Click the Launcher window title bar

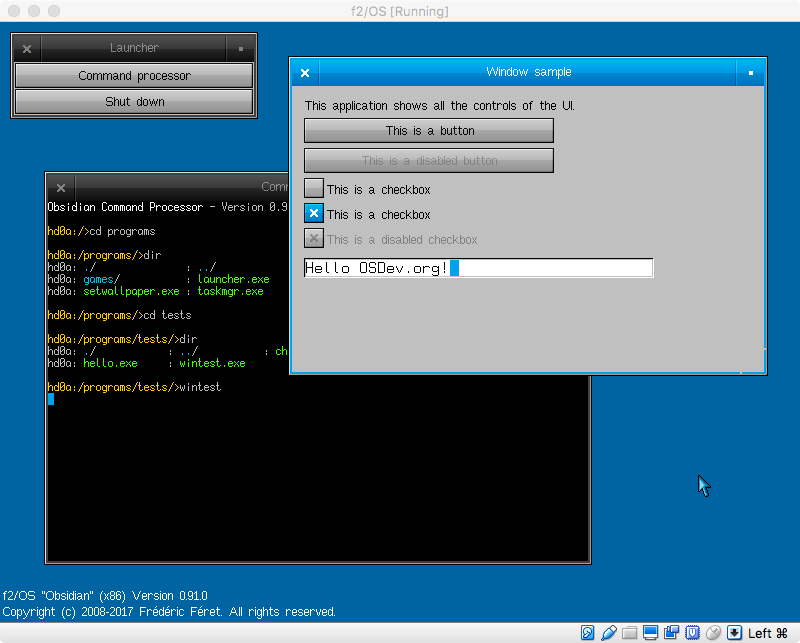coord(134,48)
